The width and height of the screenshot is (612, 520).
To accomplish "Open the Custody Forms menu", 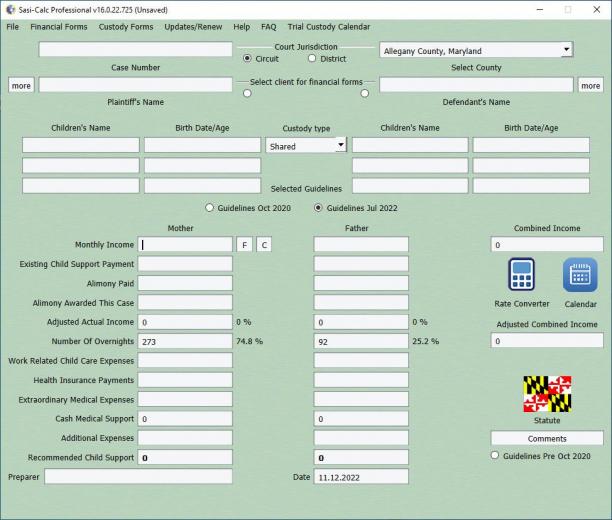I will click(126, 27).
